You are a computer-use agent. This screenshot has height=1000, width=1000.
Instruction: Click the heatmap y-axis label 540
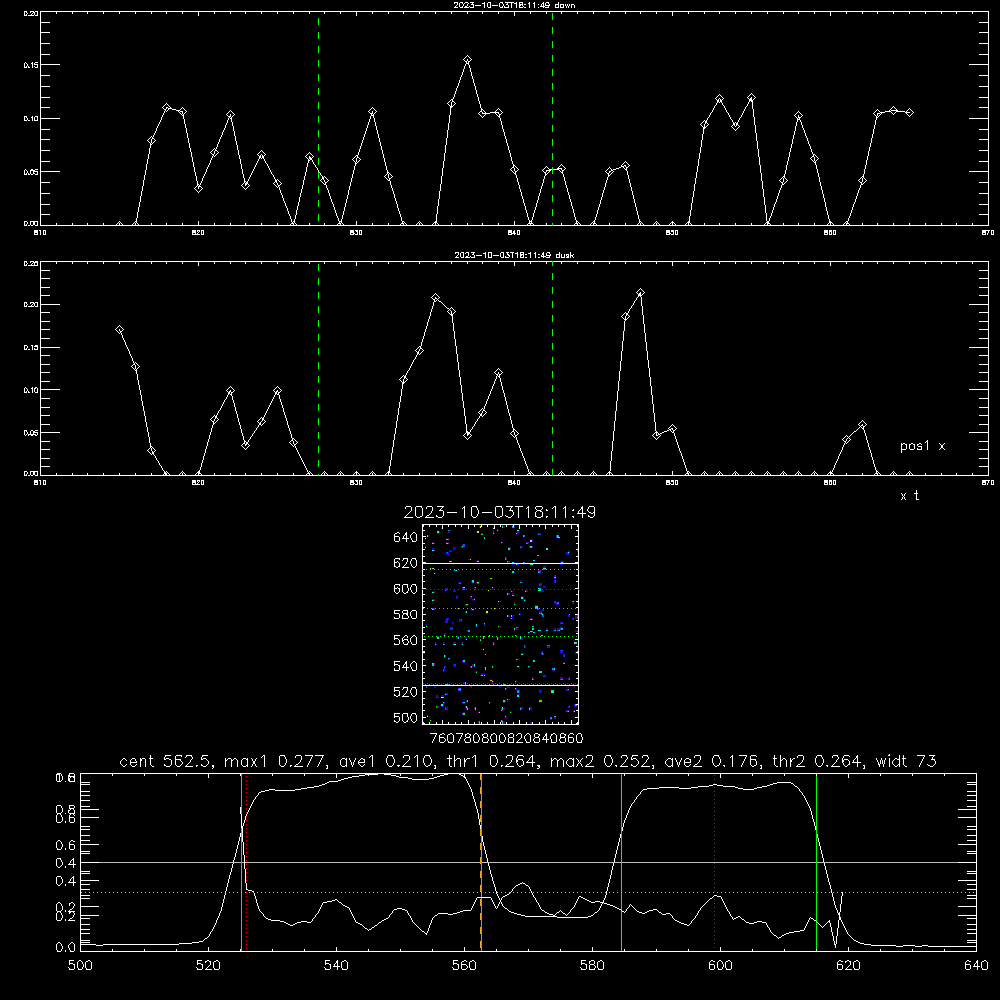(406, 666)
